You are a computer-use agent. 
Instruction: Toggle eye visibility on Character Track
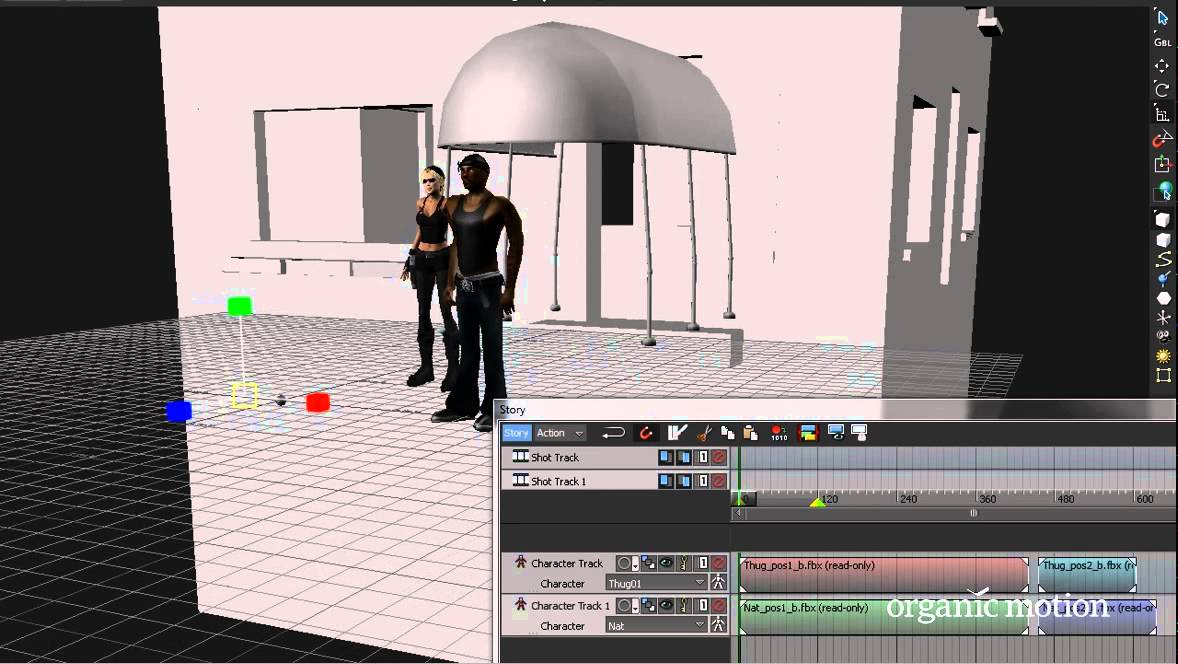point(666,563)
